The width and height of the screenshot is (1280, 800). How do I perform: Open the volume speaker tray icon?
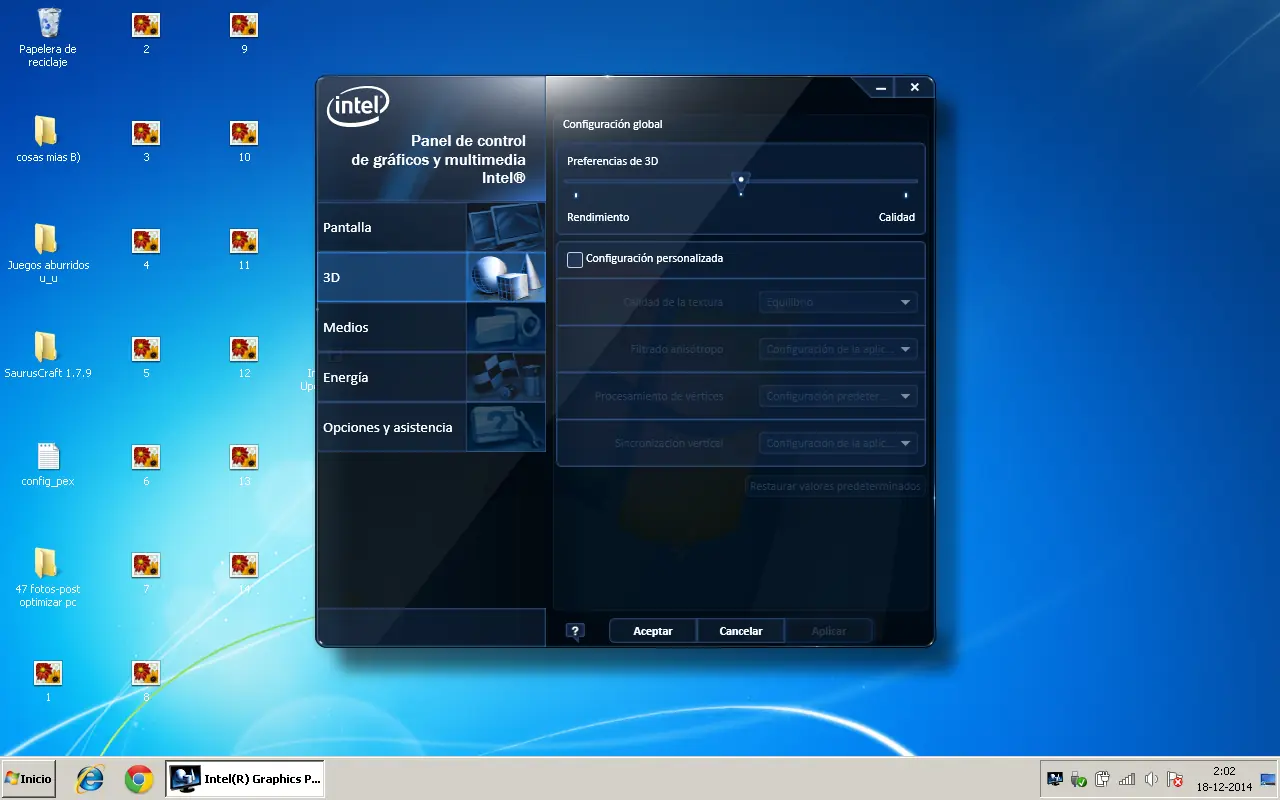pos(1151,779)
